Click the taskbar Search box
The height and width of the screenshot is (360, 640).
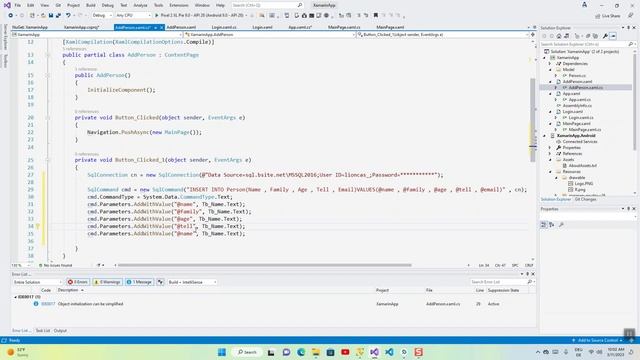tap(247, 352)
